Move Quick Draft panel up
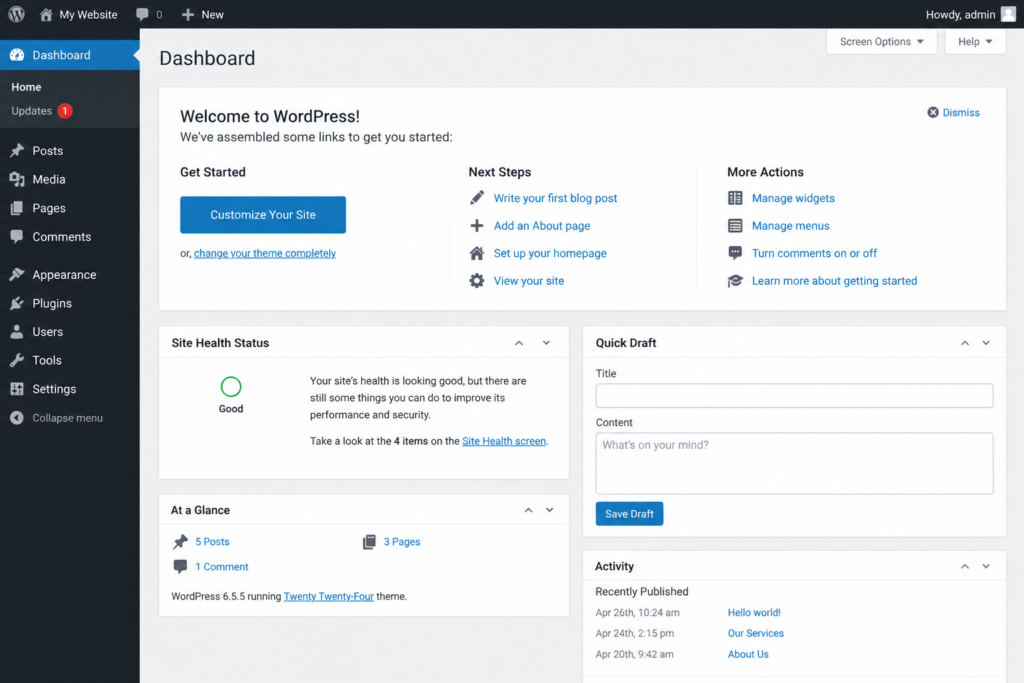 965,343
